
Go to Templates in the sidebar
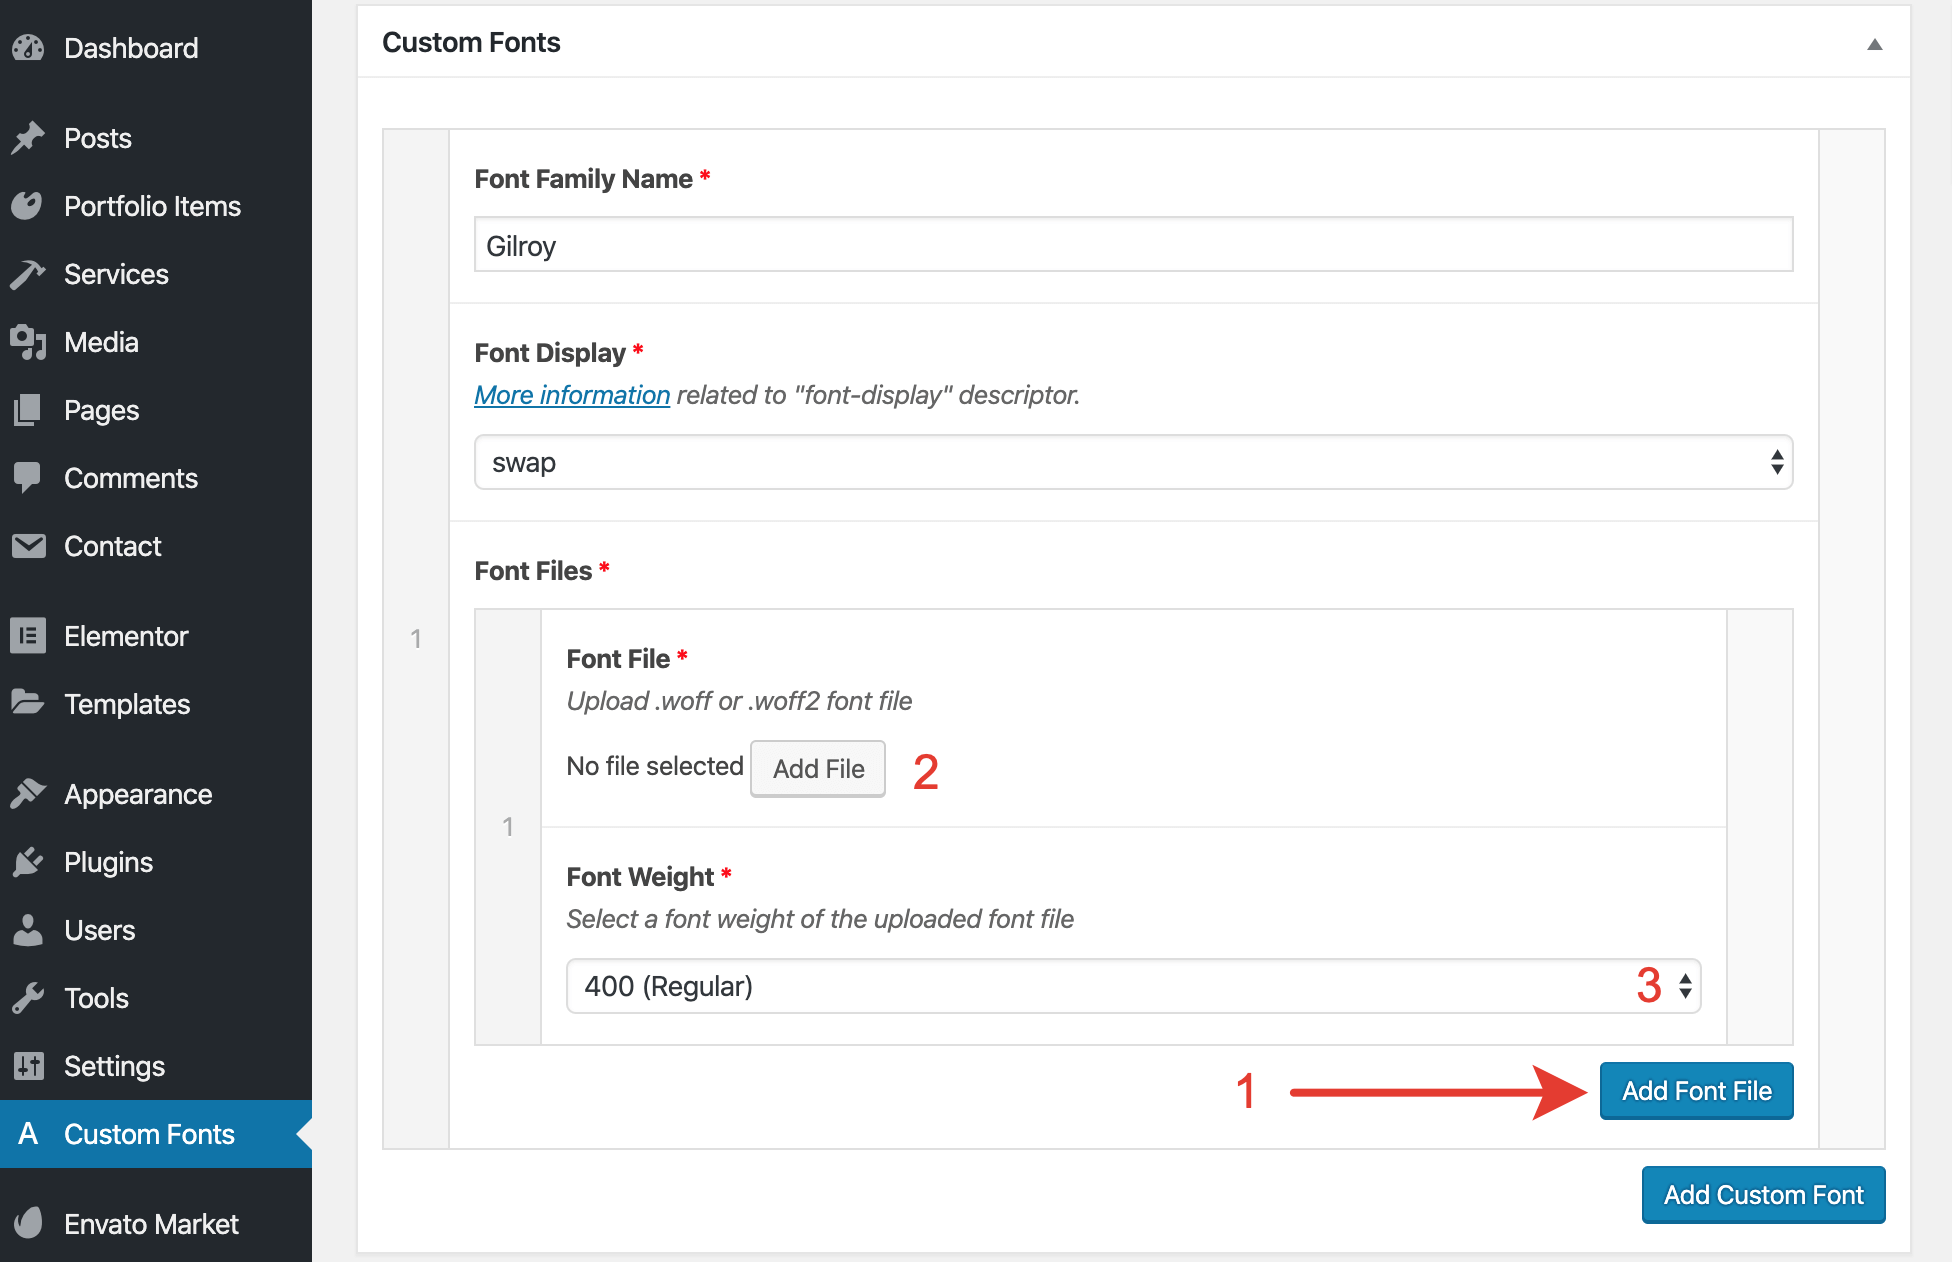pyautogui.click(x=127, y=704)
